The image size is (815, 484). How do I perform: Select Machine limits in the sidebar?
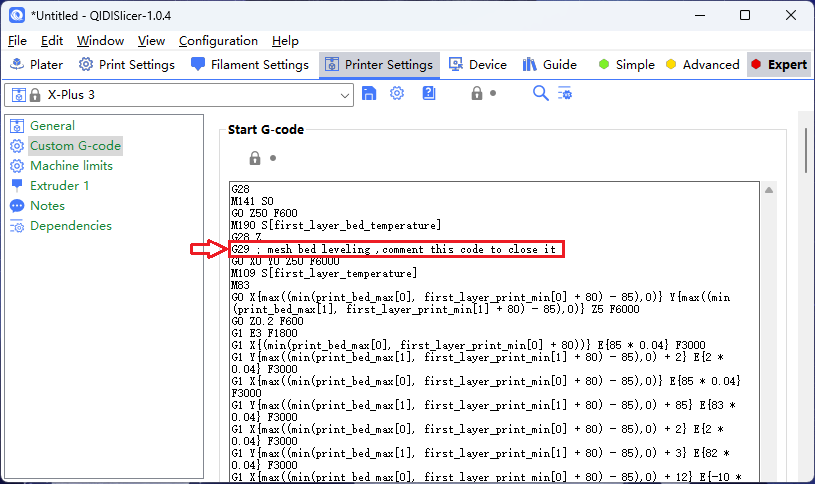pyautogui.click(x=71, y=166)
